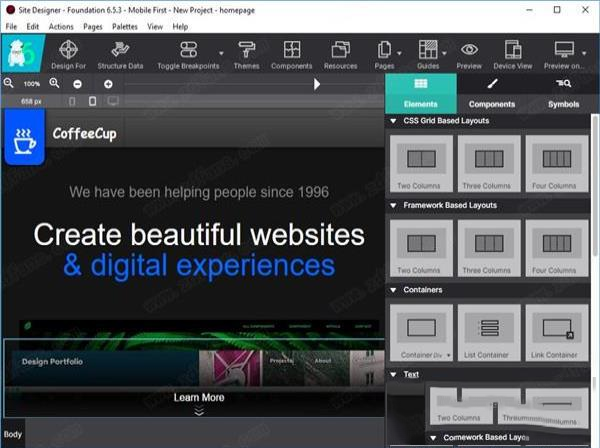600x448 pixels.
Task: Select CSS Grid Four Columns layout
Action: pyautogui.click(x=557, y=163)
